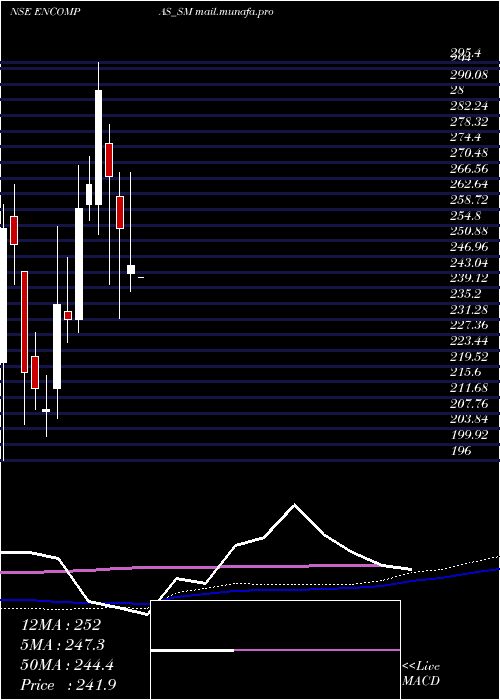The height and width of the screenshot is (700, 500).
Task: Click the 290.08 price level label
Action: click(469, 74)
